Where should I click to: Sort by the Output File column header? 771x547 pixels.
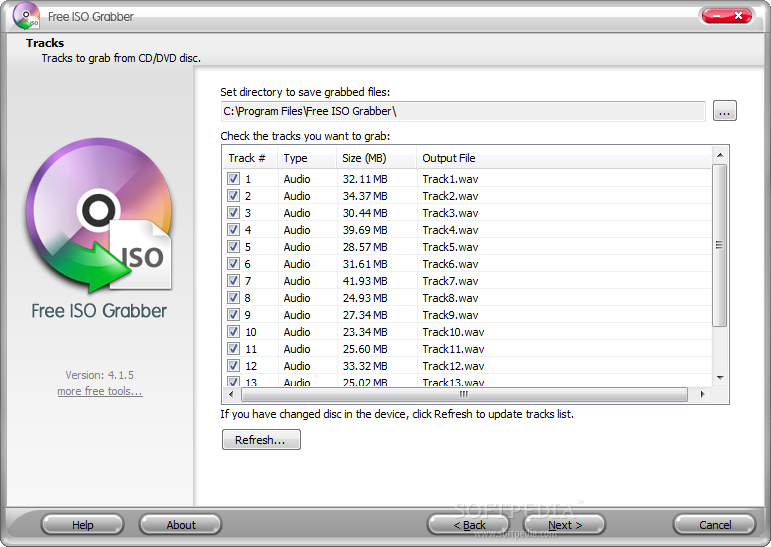563,158
